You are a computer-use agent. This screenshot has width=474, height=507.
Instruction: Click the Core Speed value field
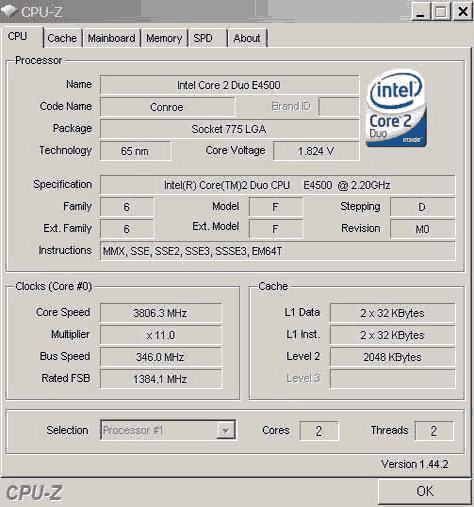(161, 313)
